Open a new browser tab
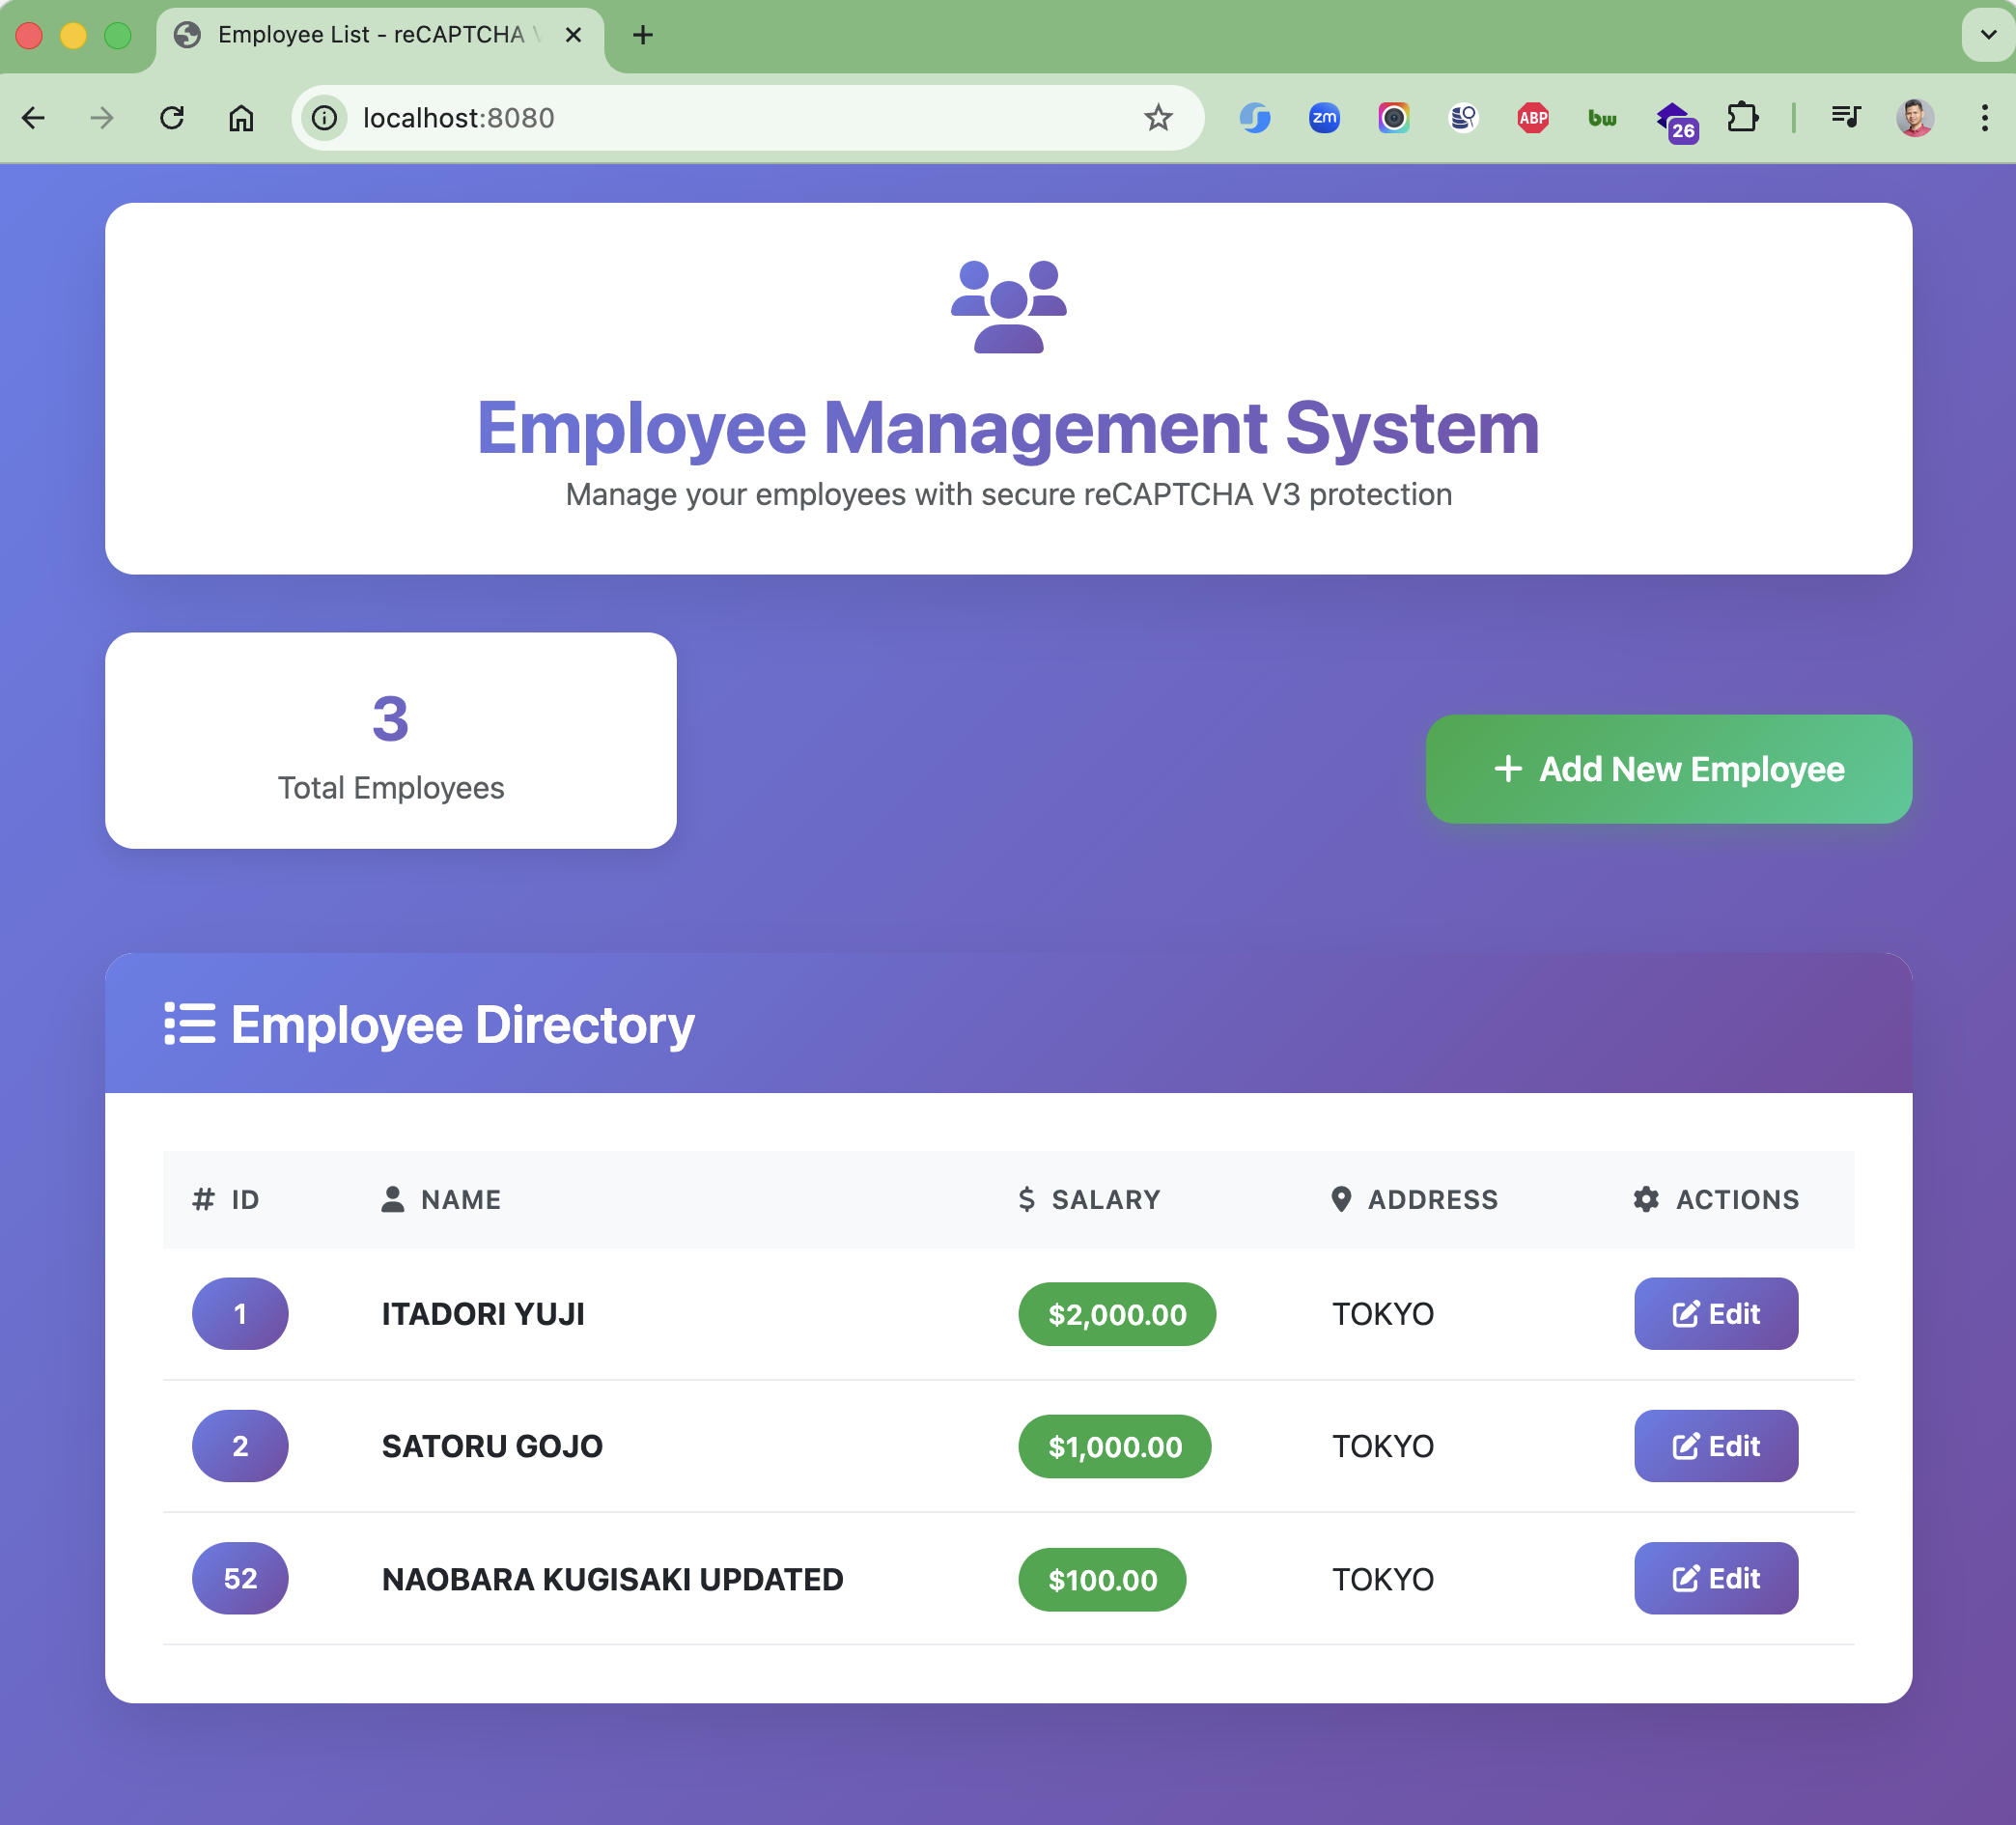 [x=643, y=35]
